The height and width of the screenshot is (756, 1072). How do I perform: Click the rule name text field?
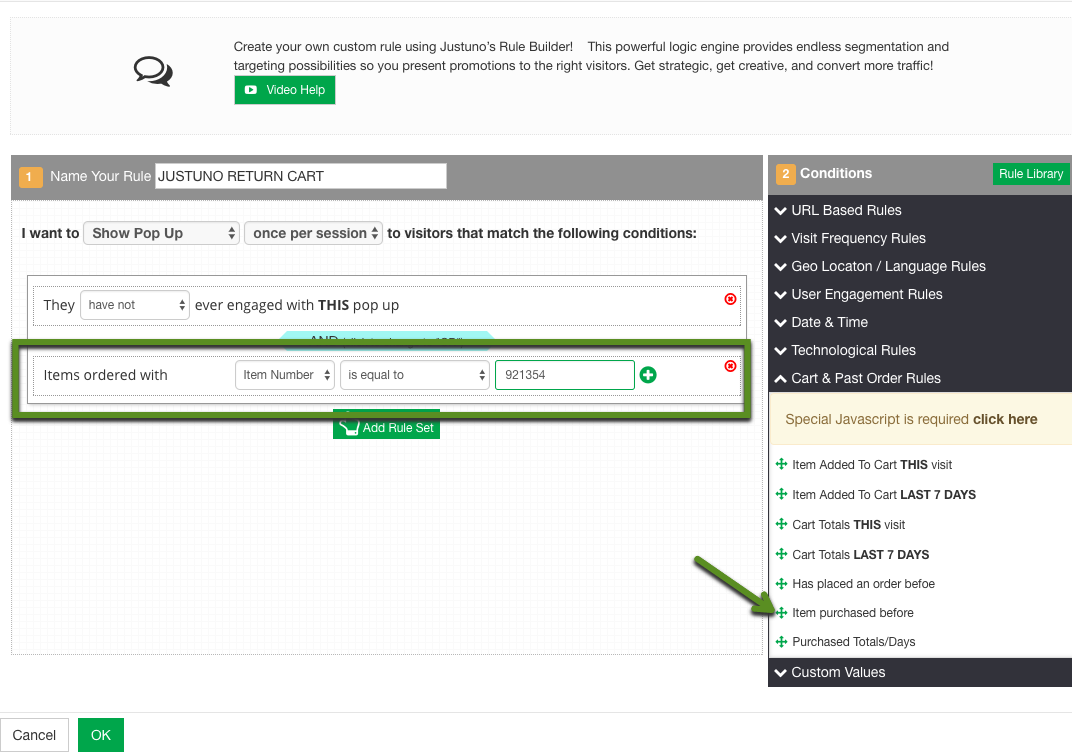[x=300, y=176]
